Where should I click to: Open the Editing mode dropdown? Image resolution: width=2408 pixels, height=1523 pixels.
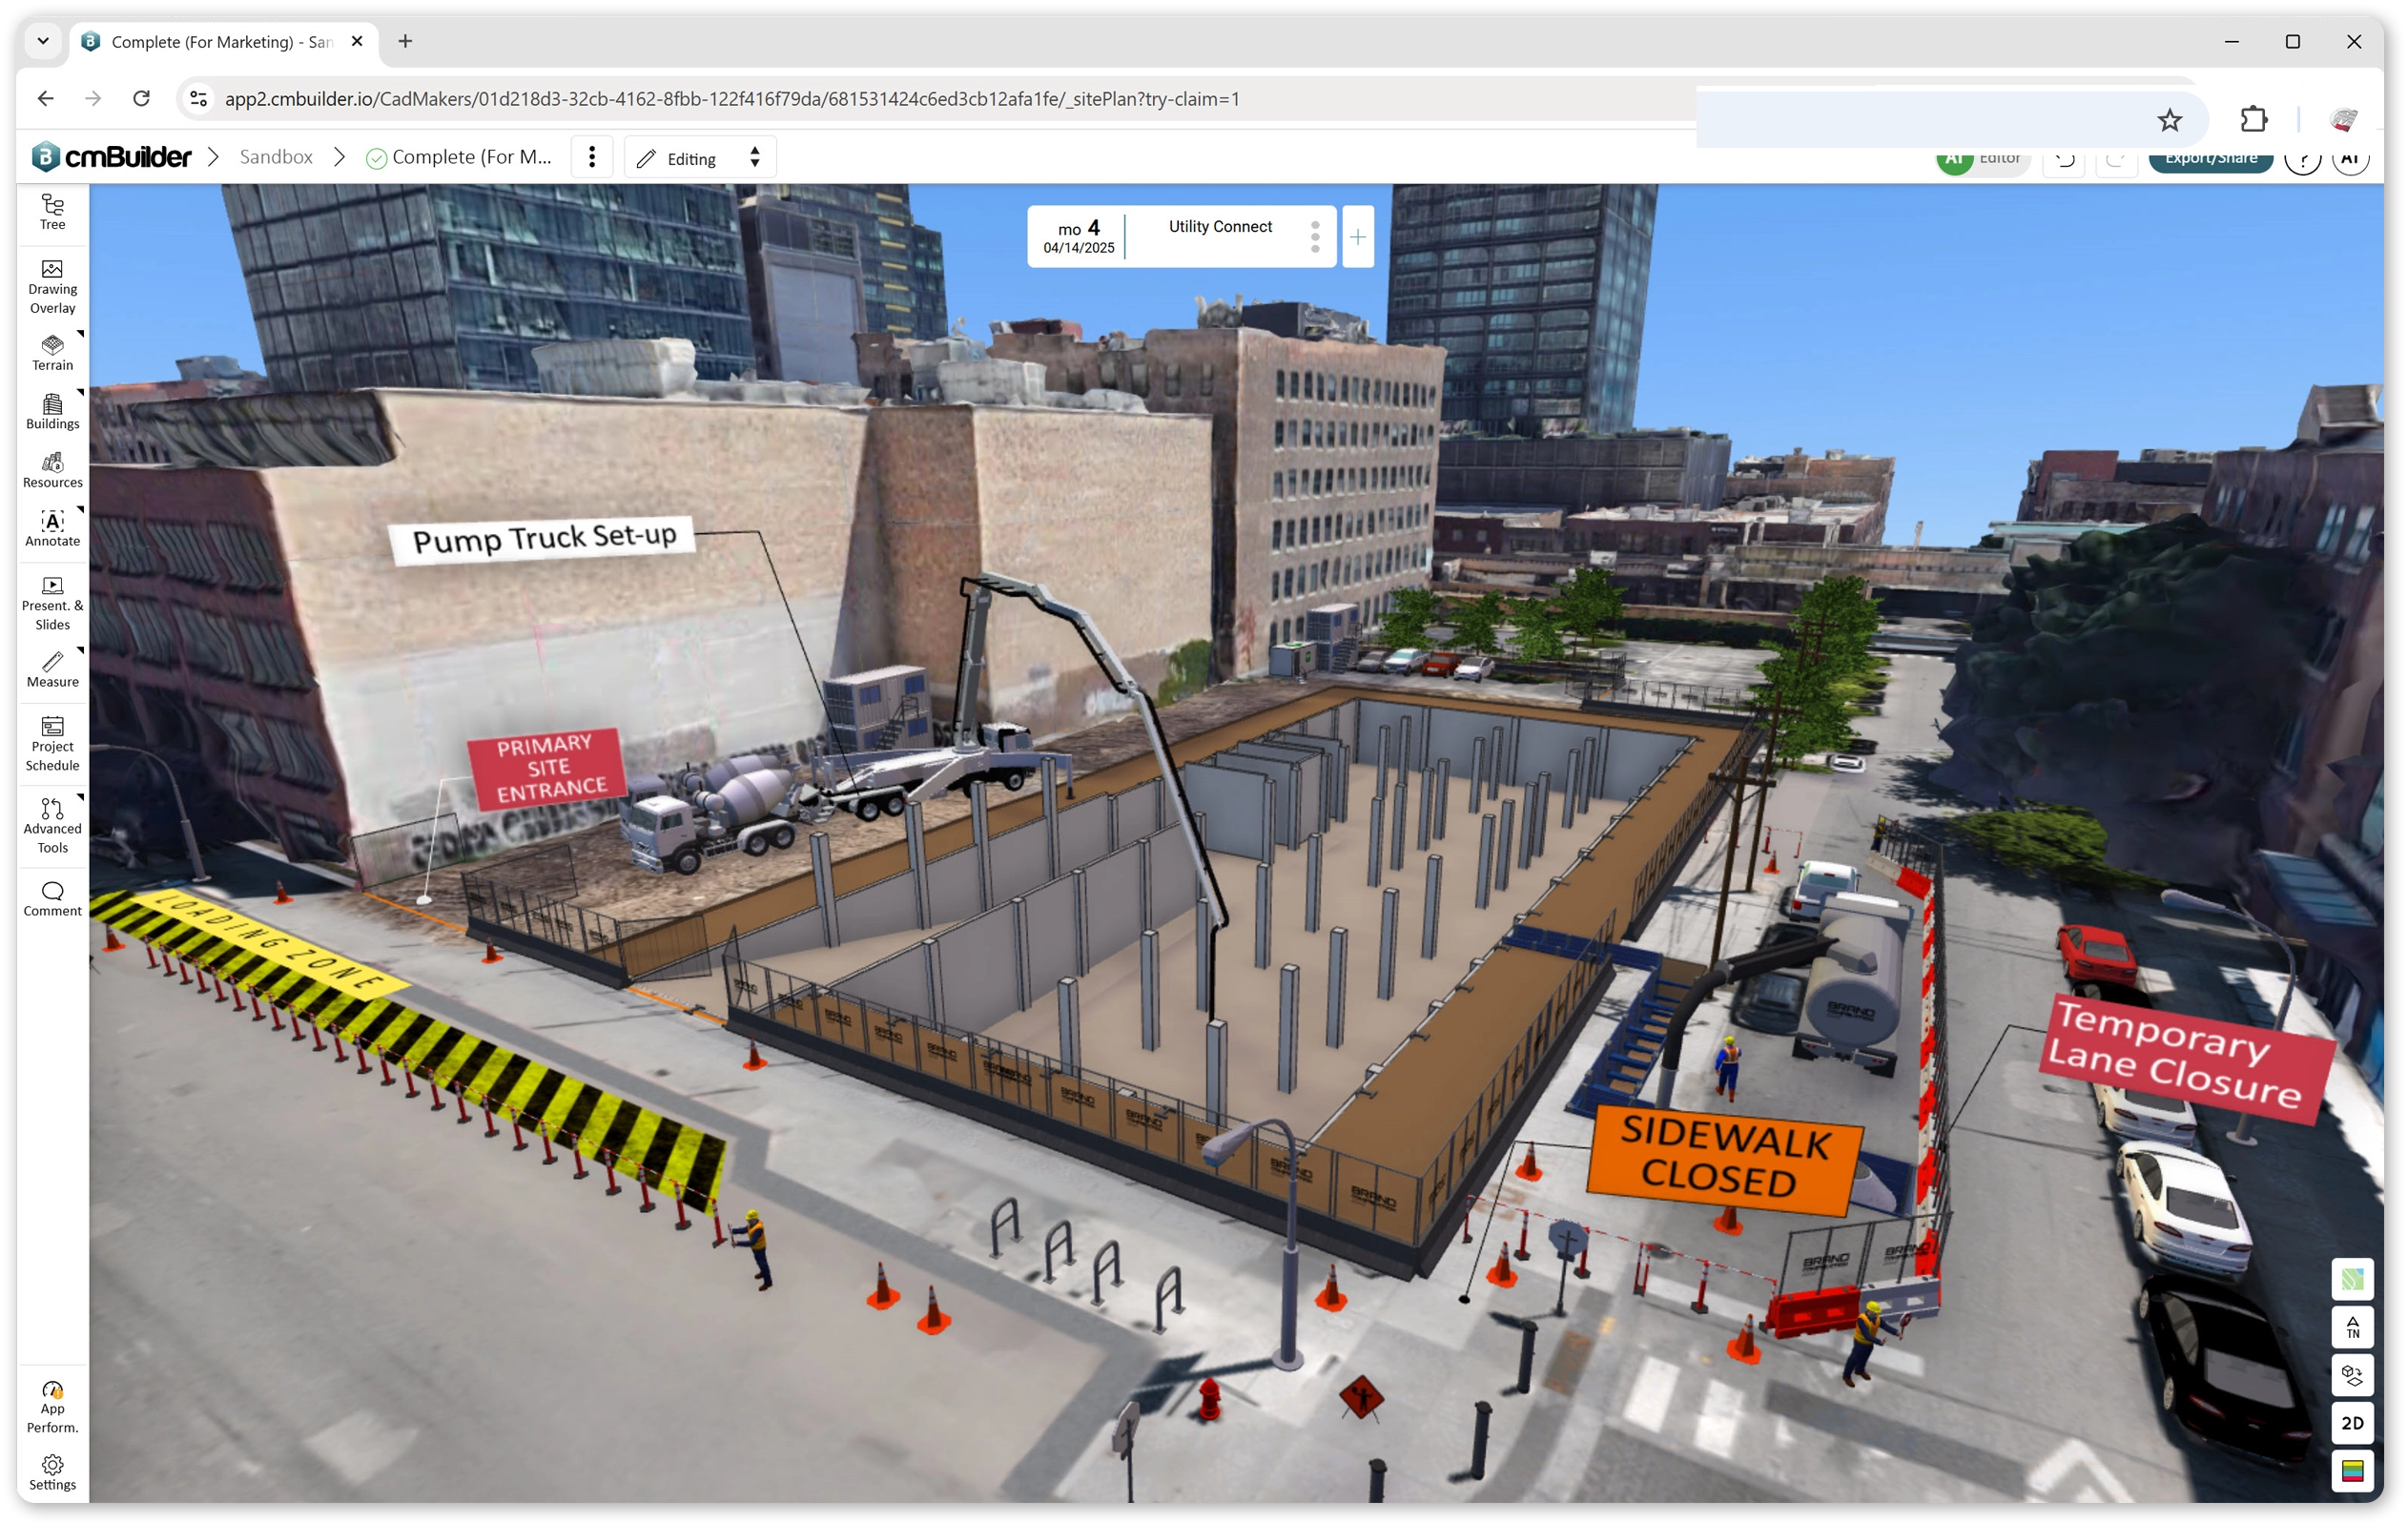click(700, 158)
